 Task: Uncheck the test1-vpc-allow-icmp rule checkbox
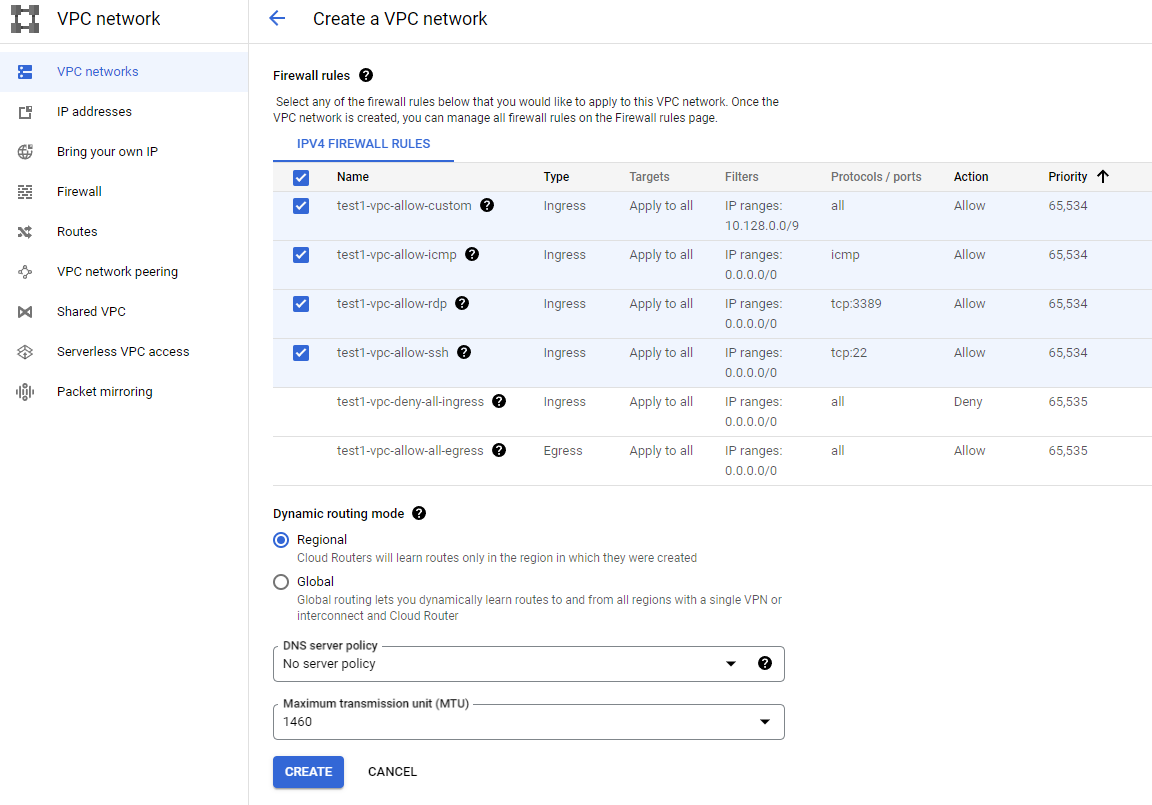coord(301,255)
